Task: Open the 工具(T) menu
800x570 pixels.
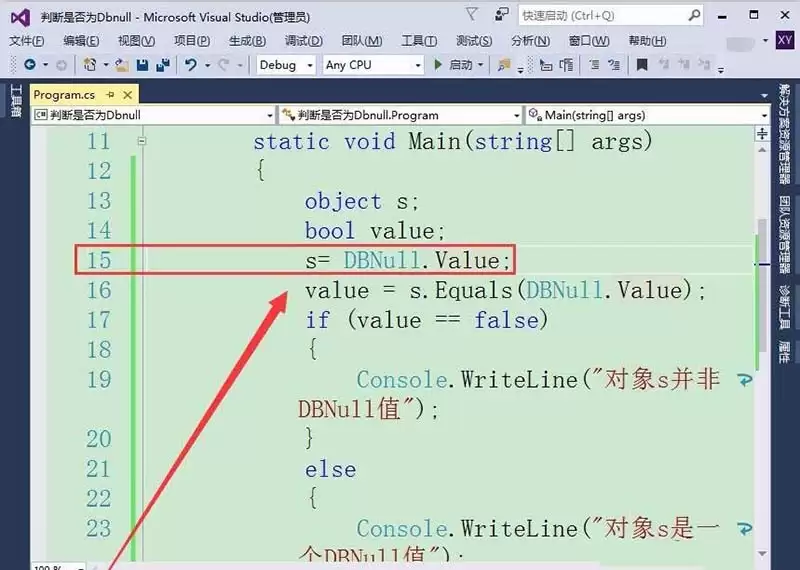Action: pyautogui.click(x=419, y=41)
